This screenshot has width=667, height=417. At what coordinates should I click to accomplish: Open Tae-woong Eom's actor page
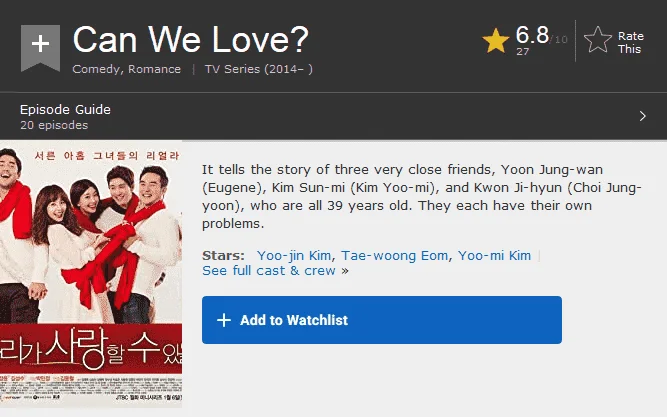(x=394, y=255)
